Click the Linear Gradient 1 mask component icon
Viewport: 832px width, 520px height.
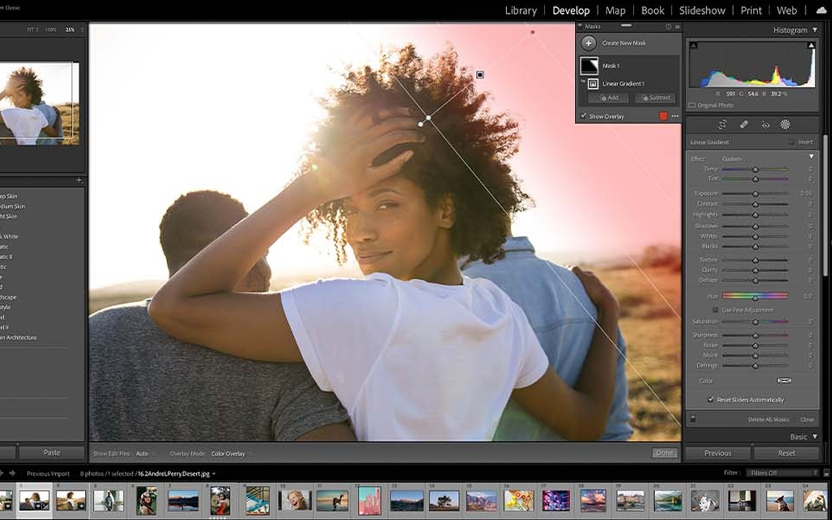coord(593,84)
